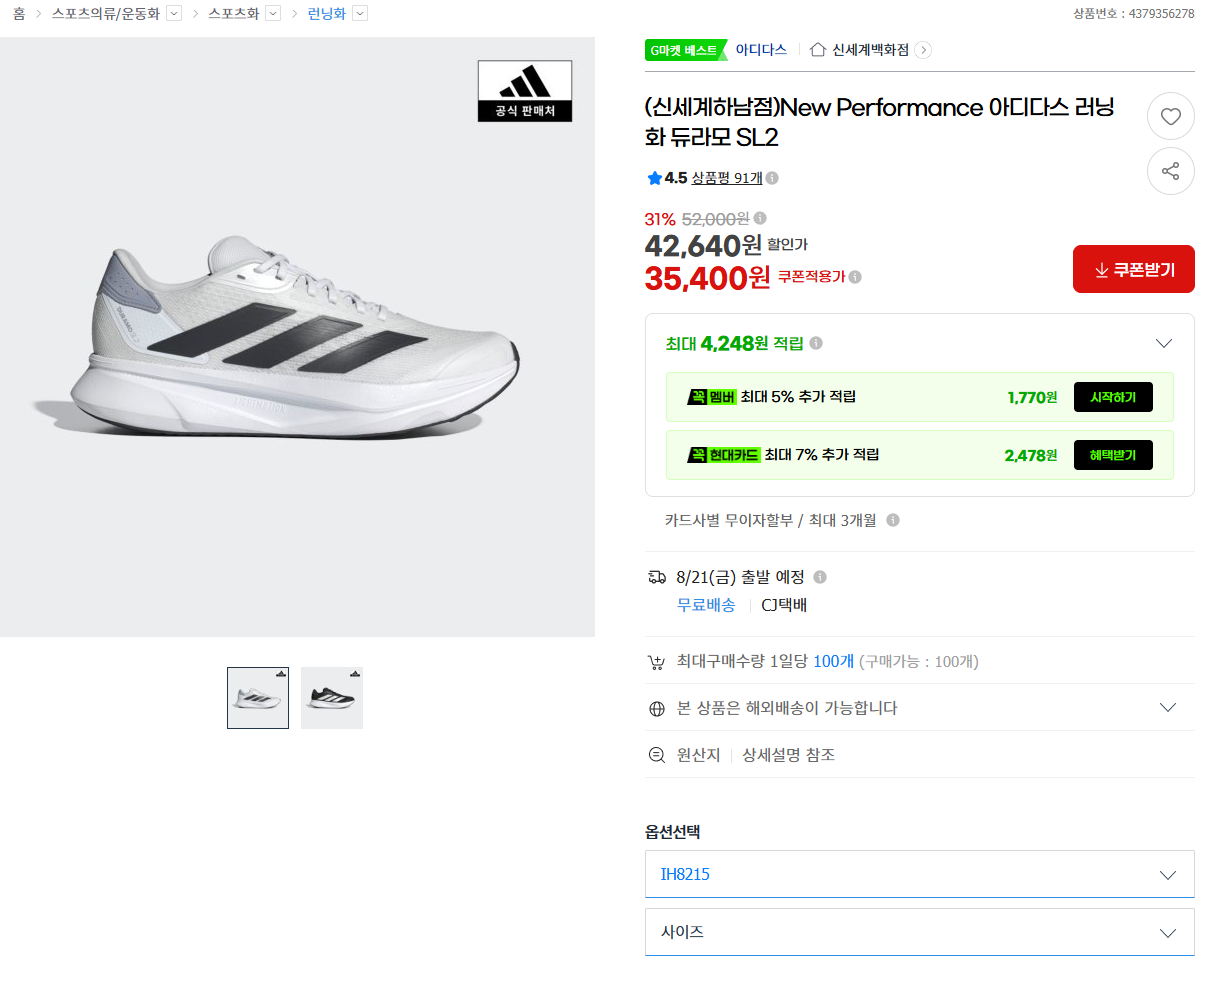Add product to wishlist with heart icon
Screen dimensions: 1229x989
(x=1170, y=117)
